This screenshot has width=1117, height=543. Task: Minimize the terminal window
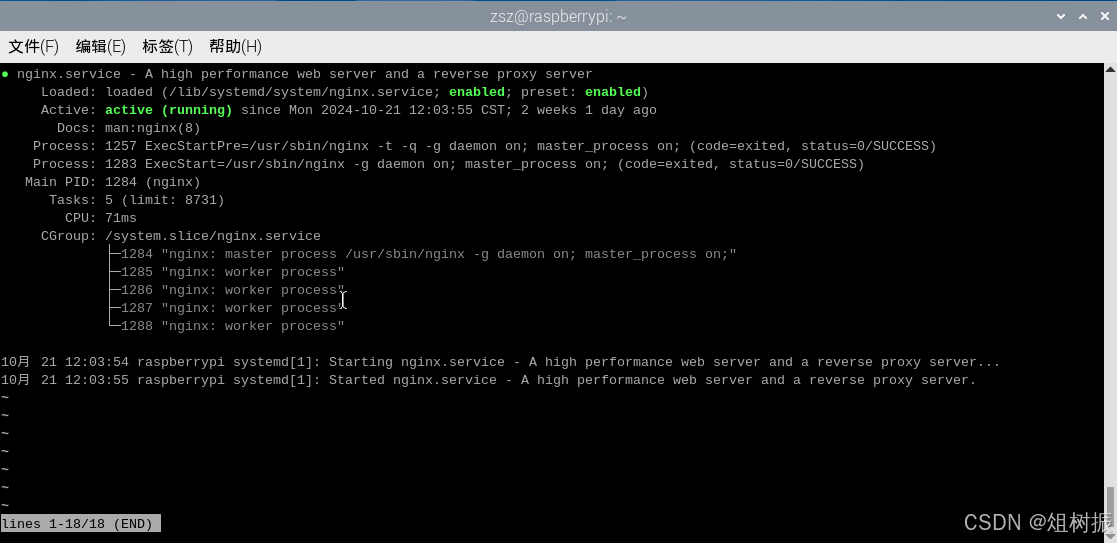(1063, 16)
